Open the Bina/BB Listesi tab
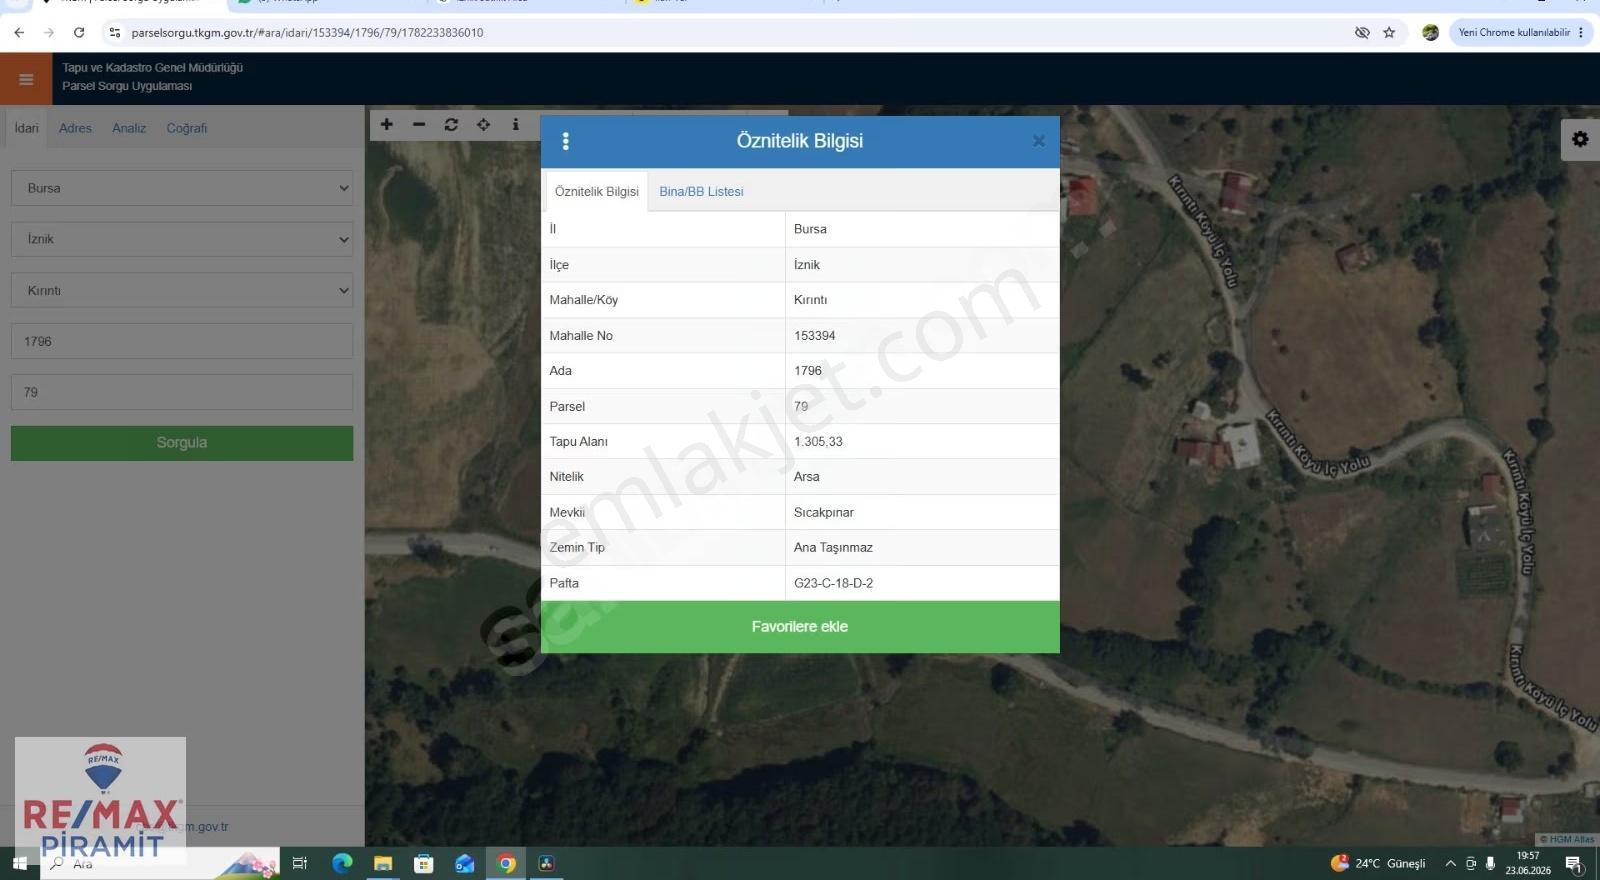This screenshot has height=880, width=1600. pos(701,191)
